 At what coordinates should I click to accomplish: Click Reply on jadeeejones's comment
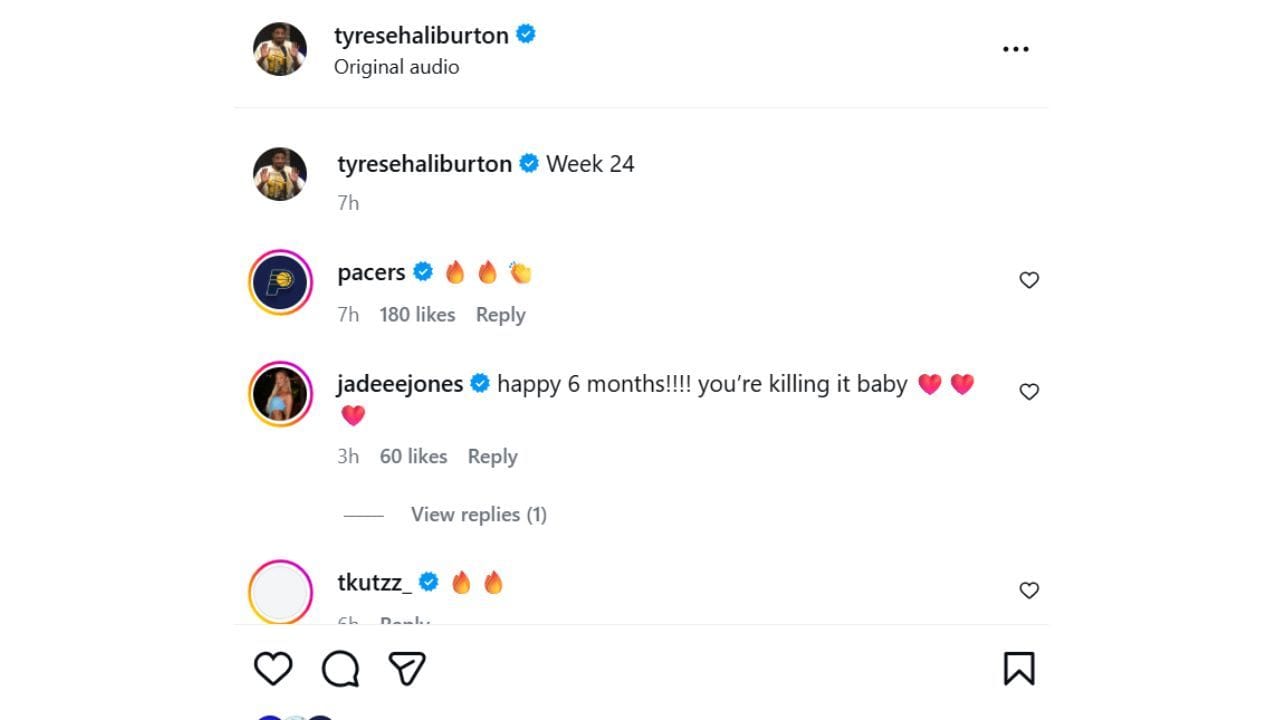492,456
